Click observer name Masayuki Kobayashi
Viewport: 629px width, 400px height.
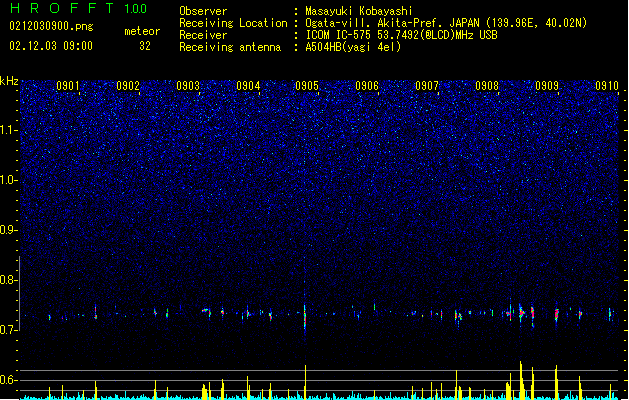[x=359, y=11]
